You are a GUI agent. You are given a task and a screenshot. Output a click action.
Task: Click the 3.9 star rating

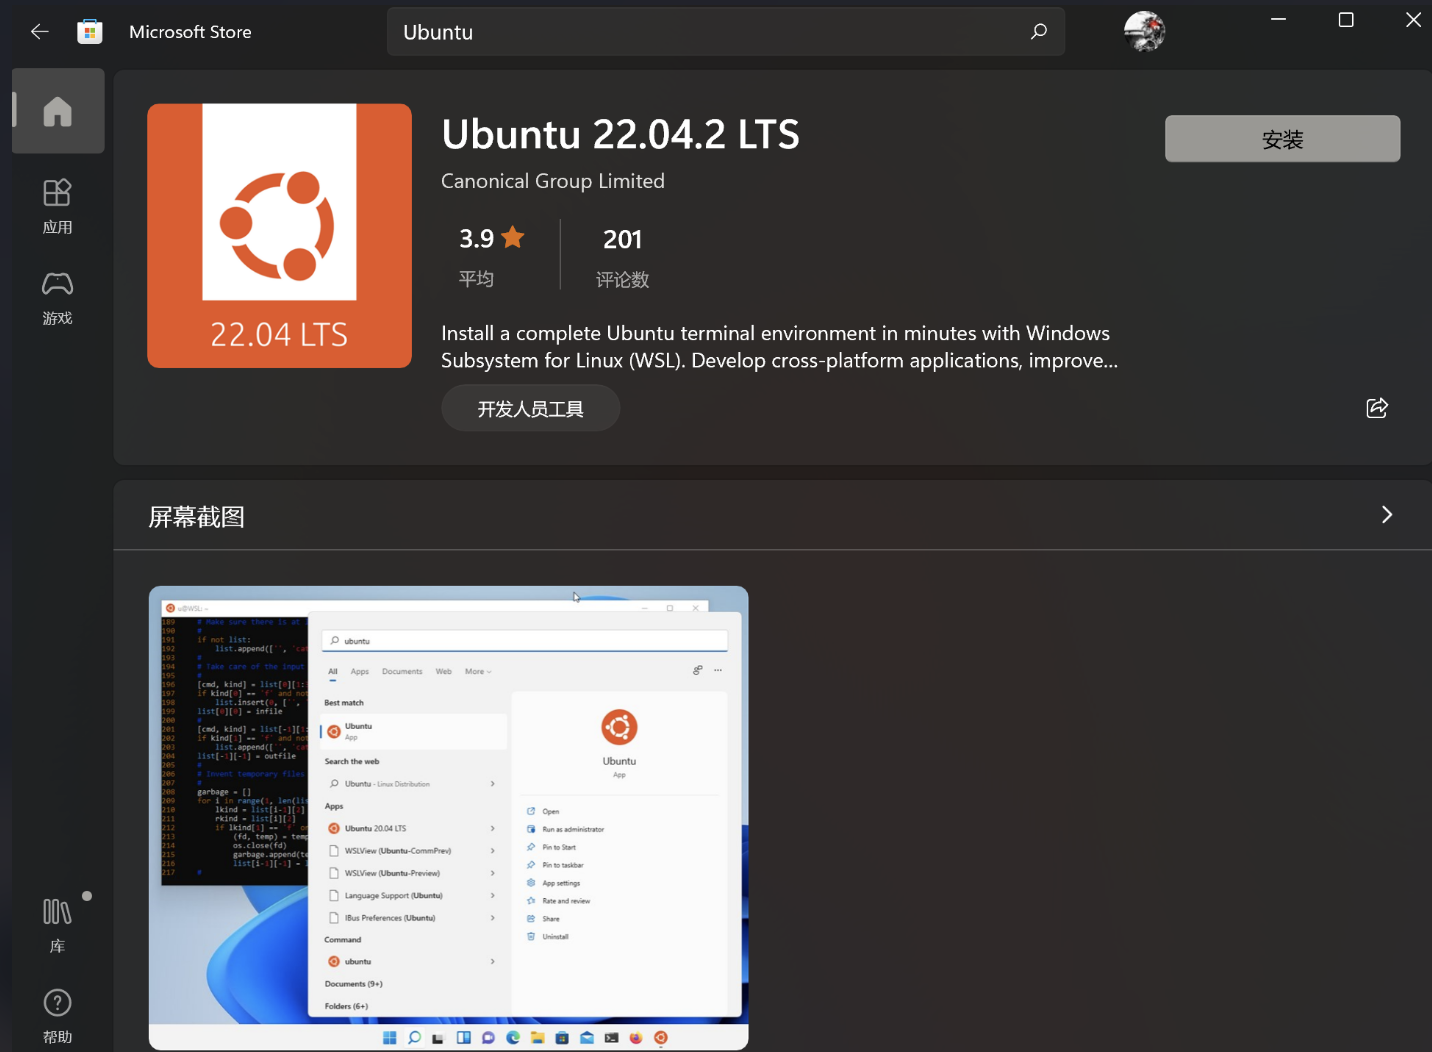(491, 238)
